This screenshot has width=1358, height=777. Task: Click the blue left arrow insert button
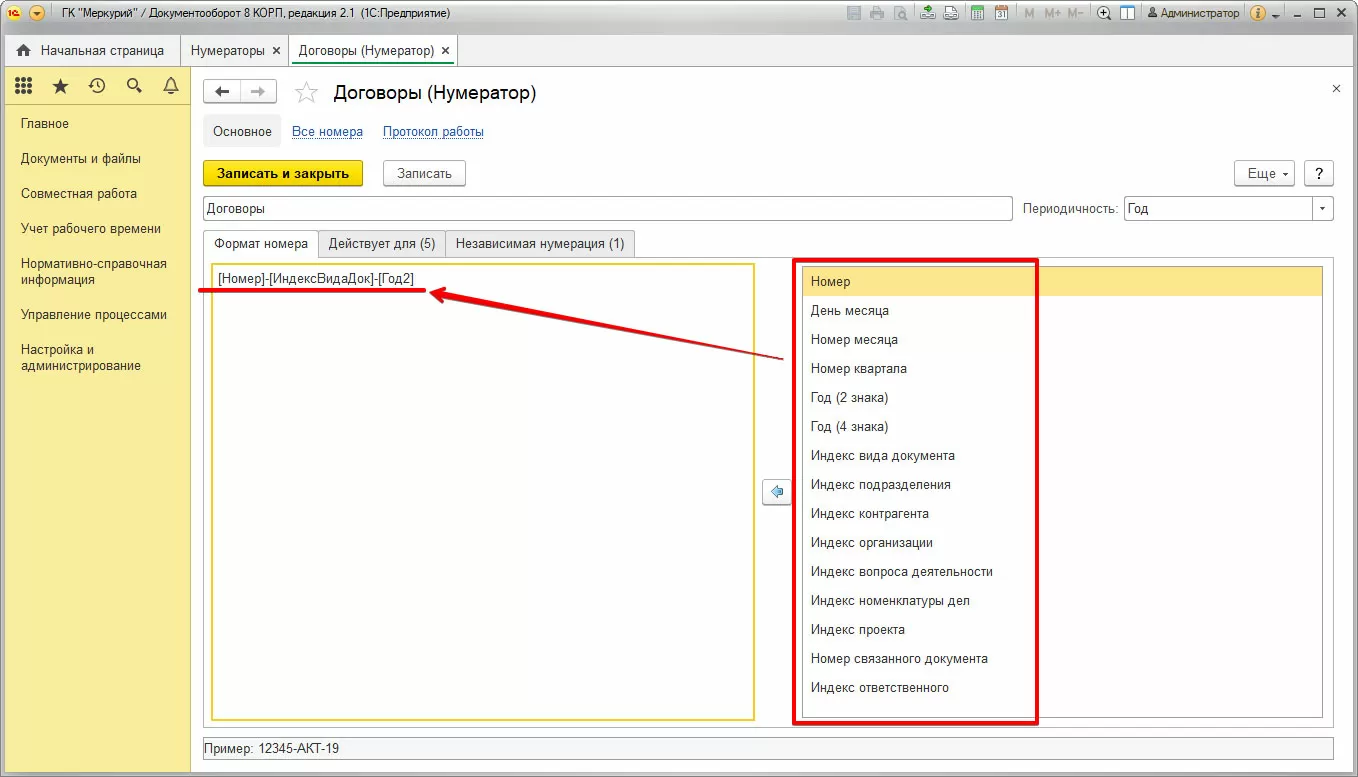pos(776,492)
